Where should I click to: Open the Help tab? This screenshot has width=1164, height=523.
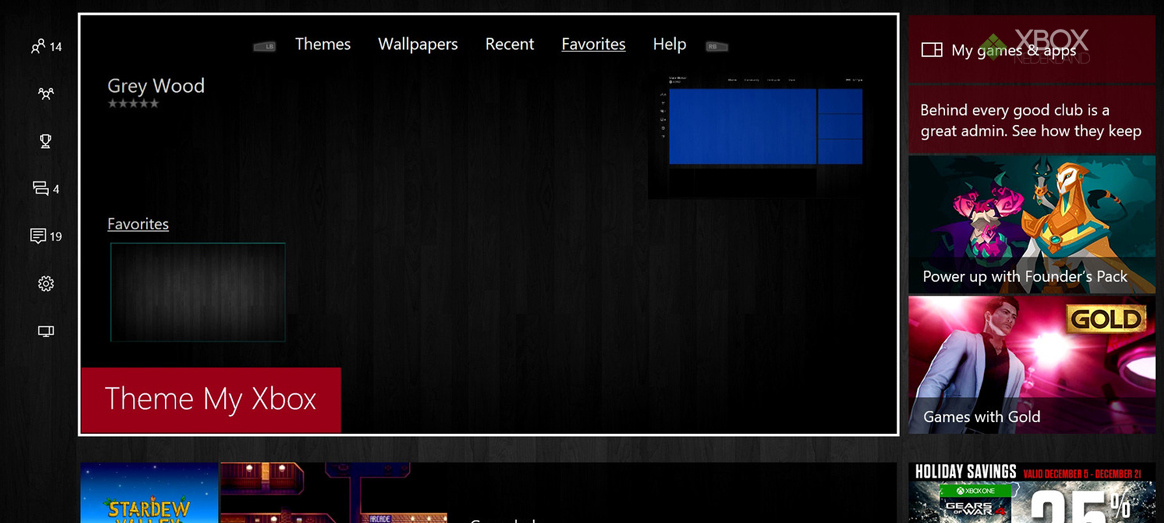(x=670, y=44)
